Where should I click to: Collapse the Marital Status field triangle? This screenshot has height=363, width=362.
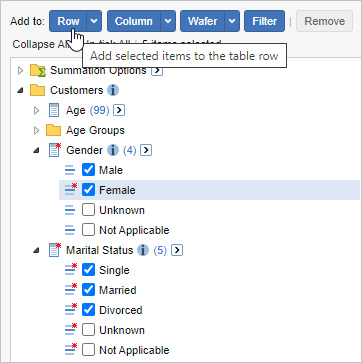(37, 251)
